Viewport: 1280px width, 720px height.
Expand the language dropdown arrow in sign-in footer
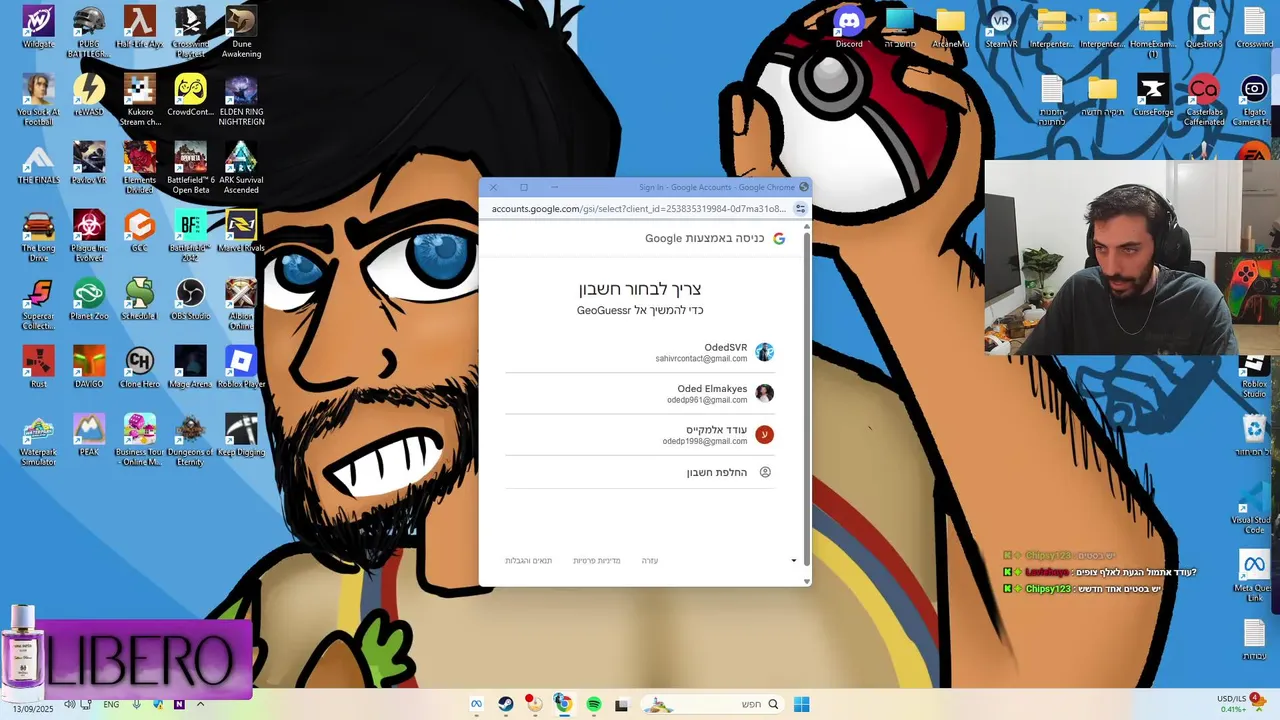point(794,561)
